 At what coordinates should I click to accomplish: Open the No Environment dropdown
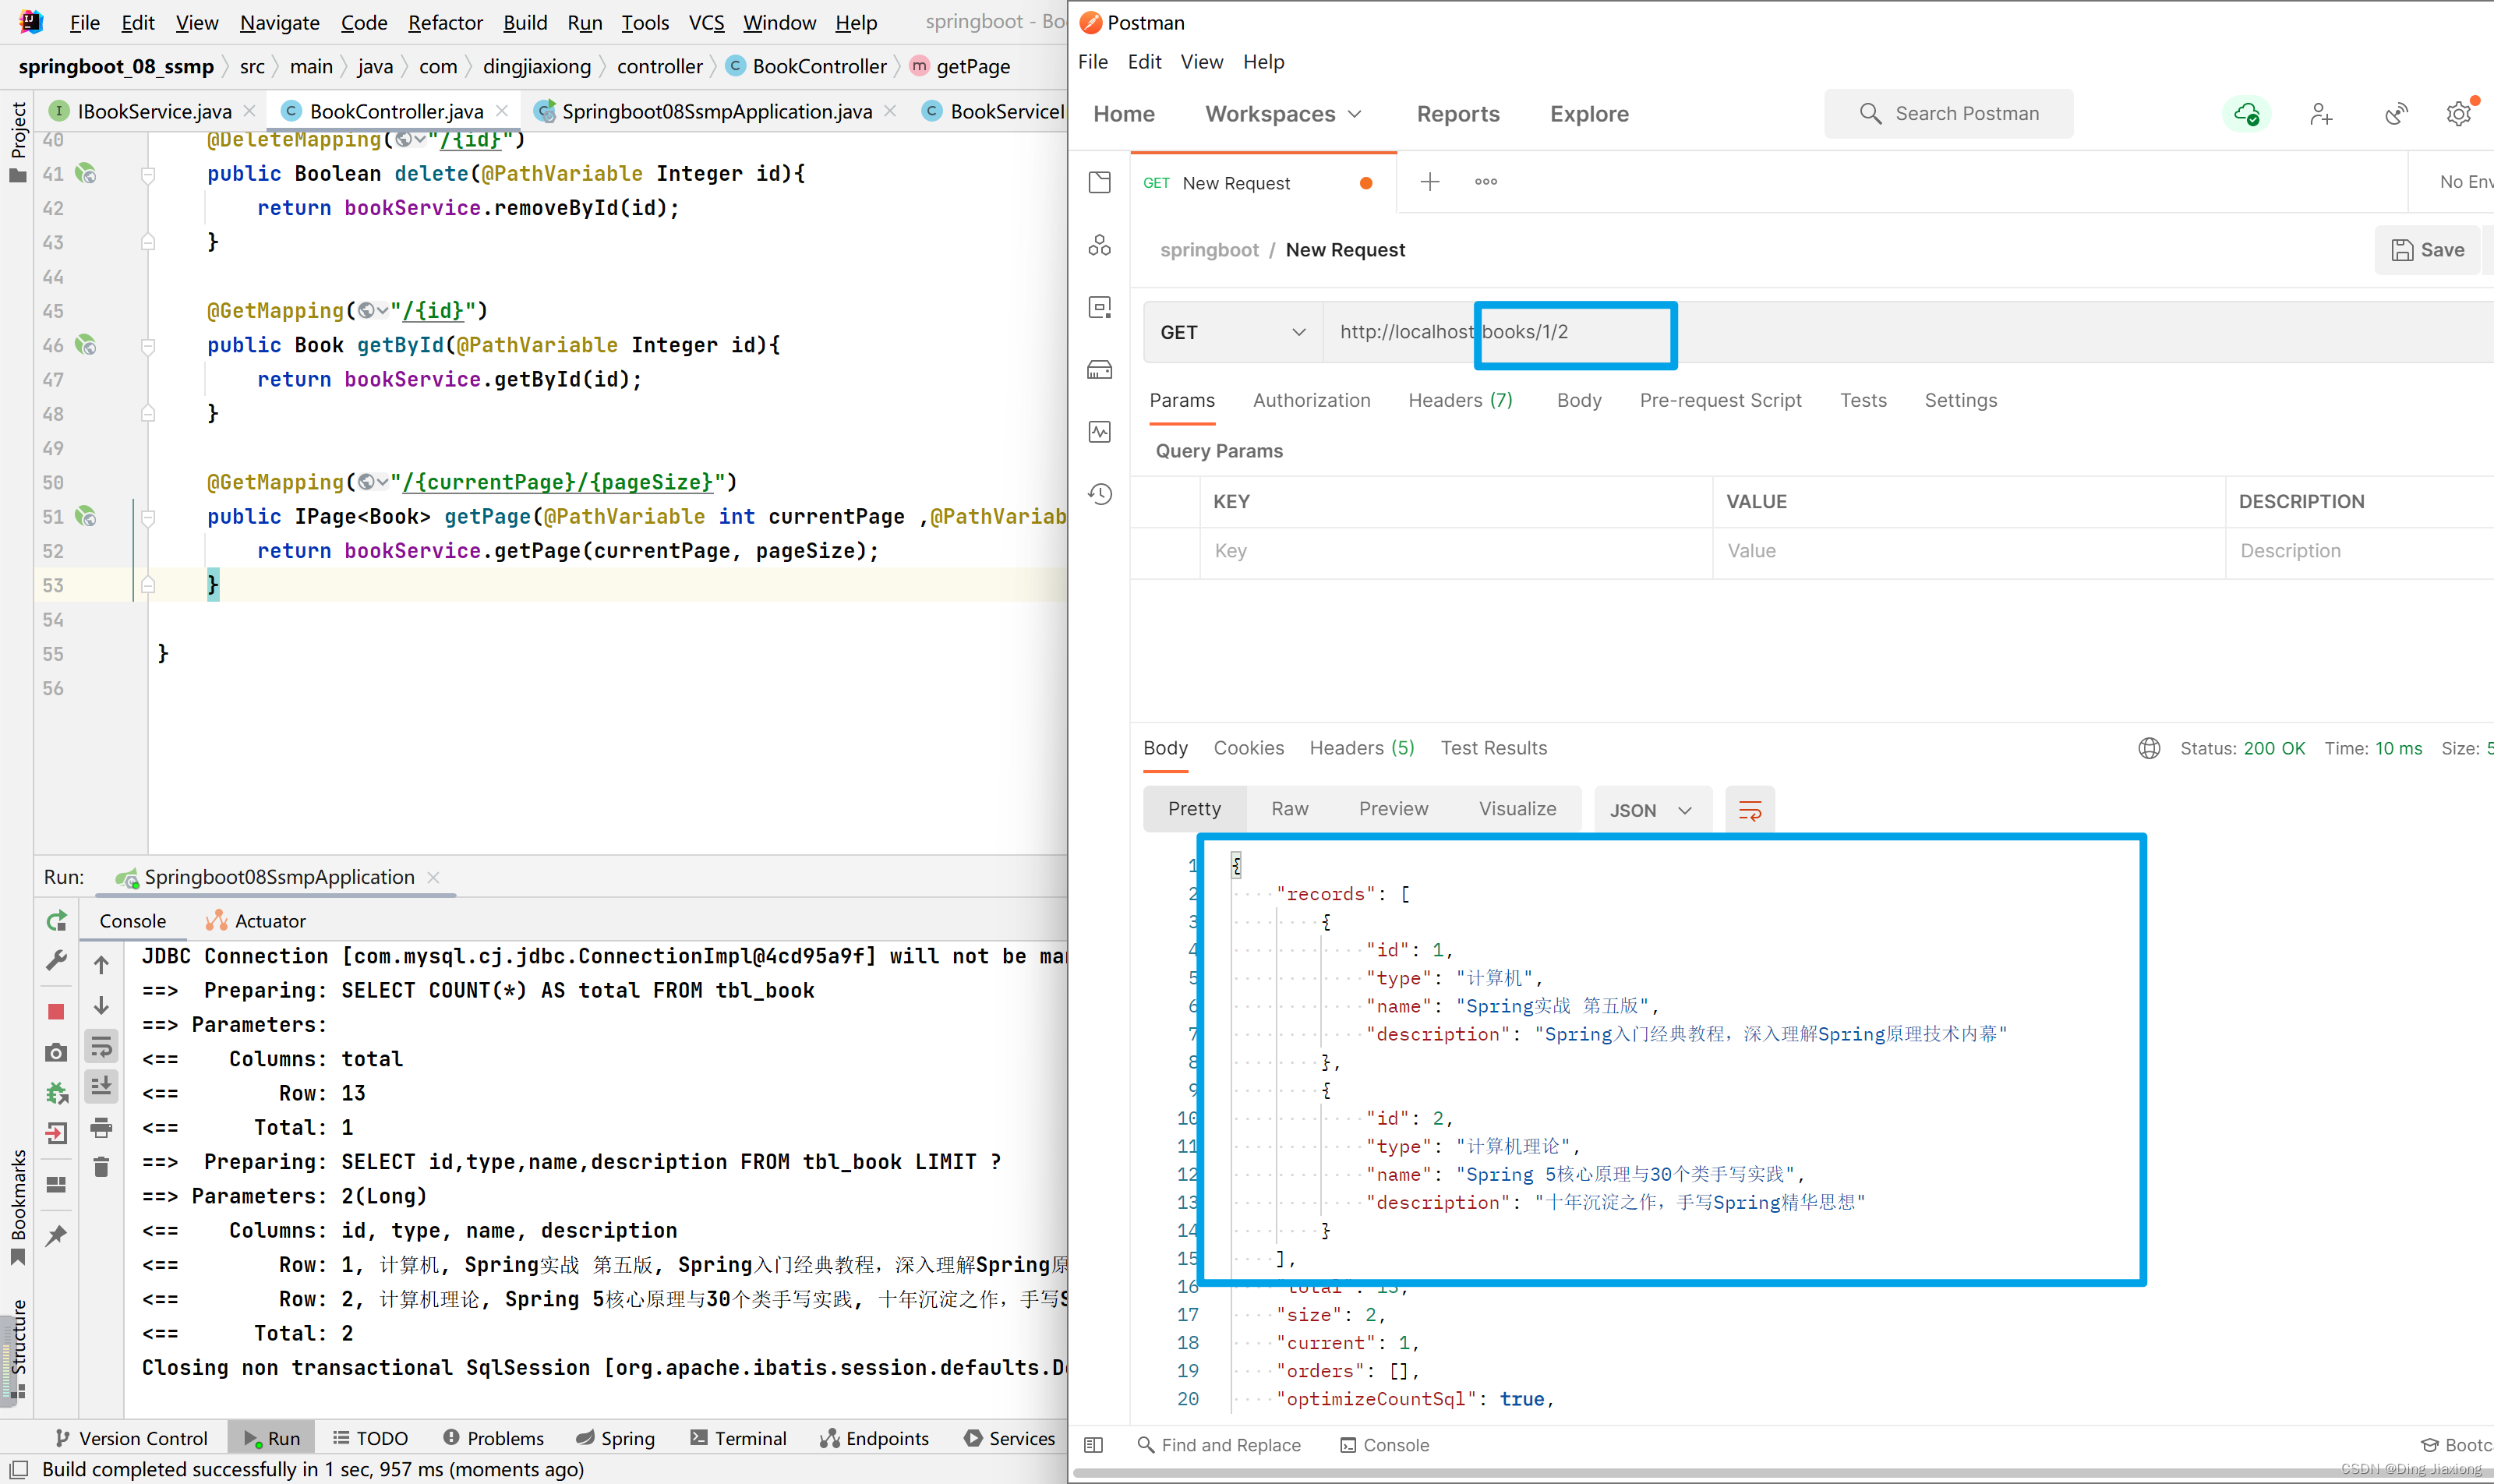(x=2465, y=182)
